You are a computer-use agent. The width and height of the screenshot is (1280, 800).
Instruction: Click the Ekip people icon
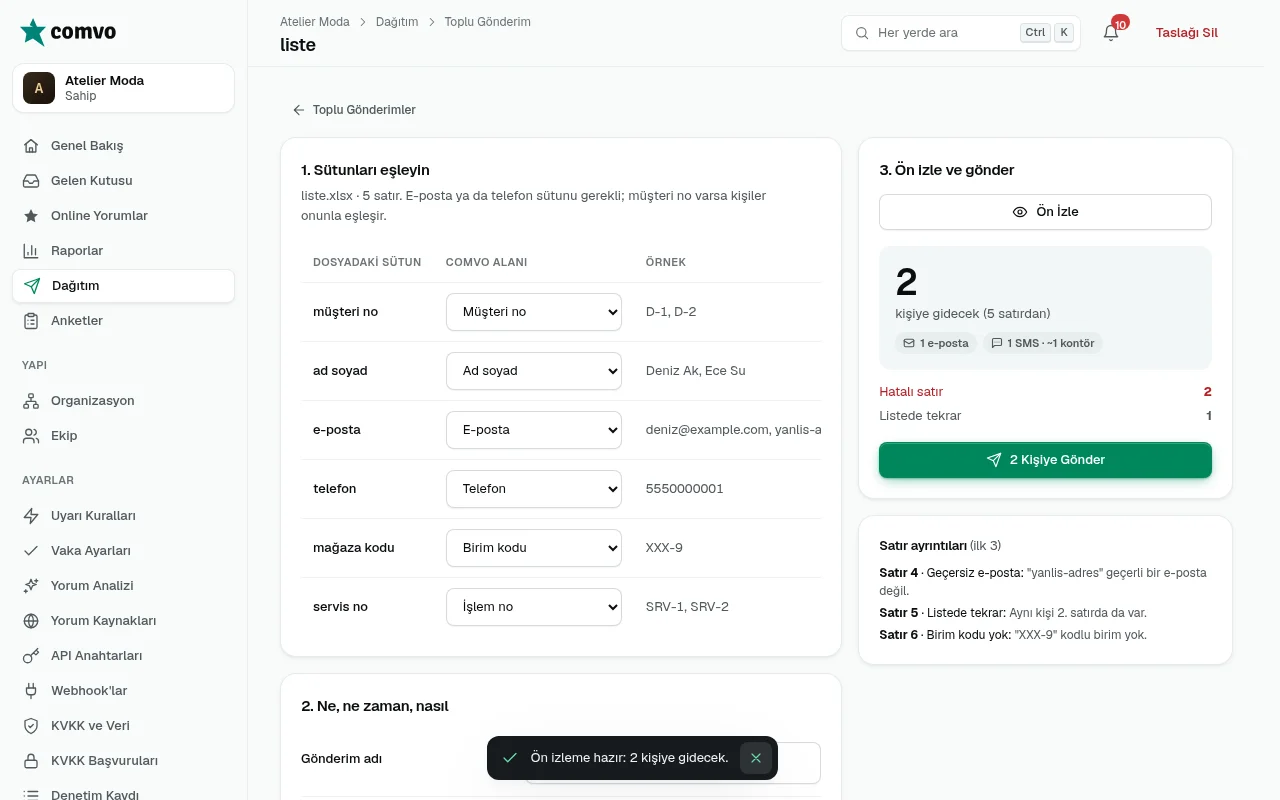click(x=31, y=436)
